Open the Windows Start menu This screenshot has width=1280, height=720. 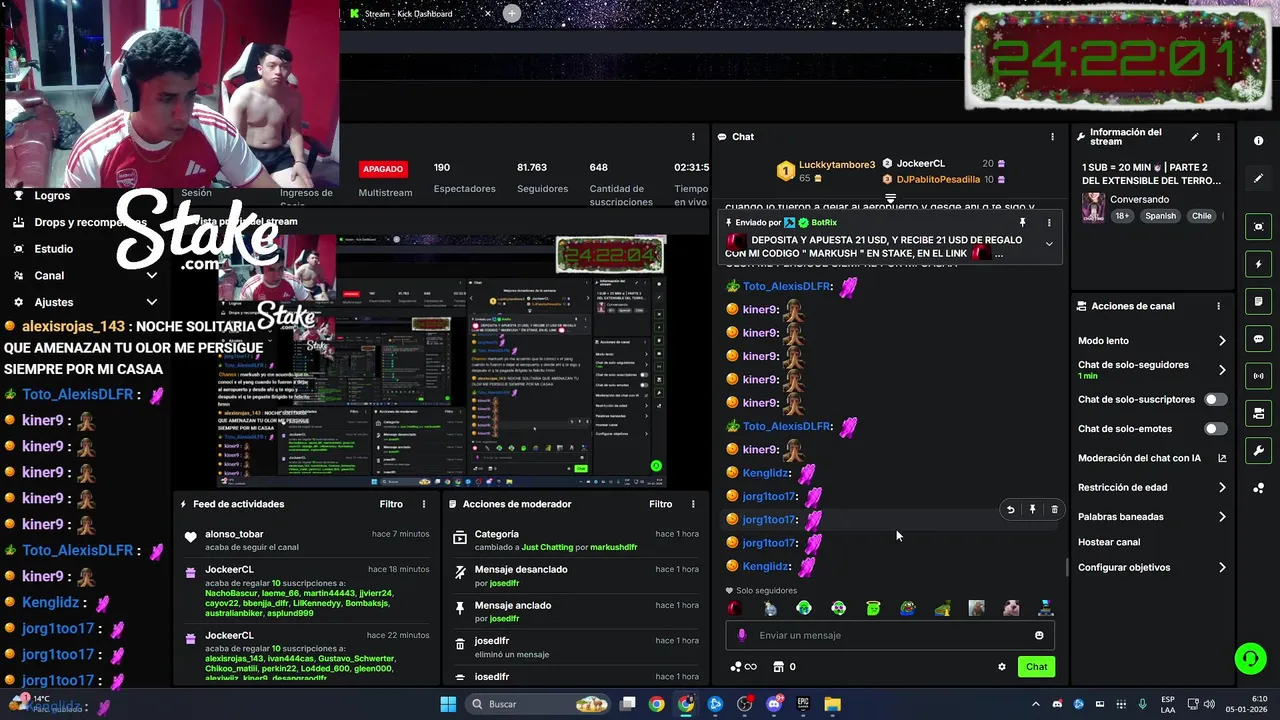(x=448, y=704)
